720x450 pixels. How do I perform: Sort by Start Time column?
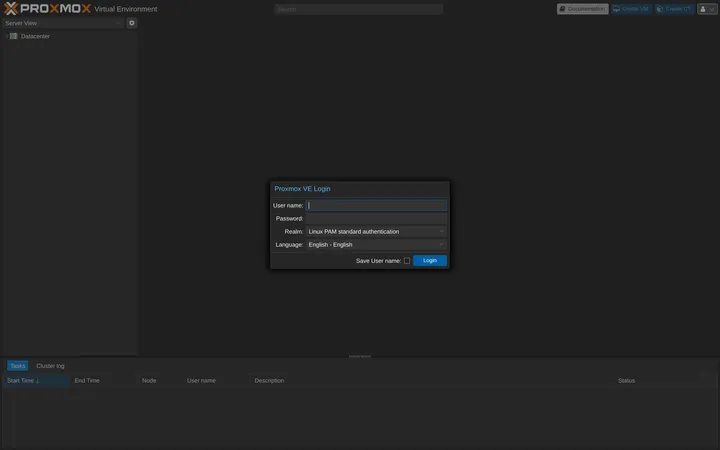pyautogui.click(x=36, y=381)
